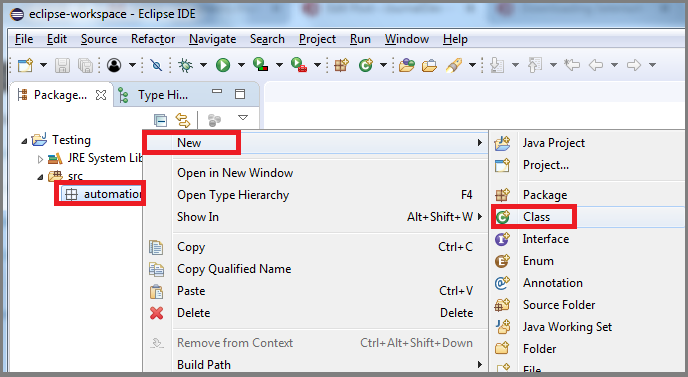Open the Run menu
688x377 pixels.
point(360,39)
